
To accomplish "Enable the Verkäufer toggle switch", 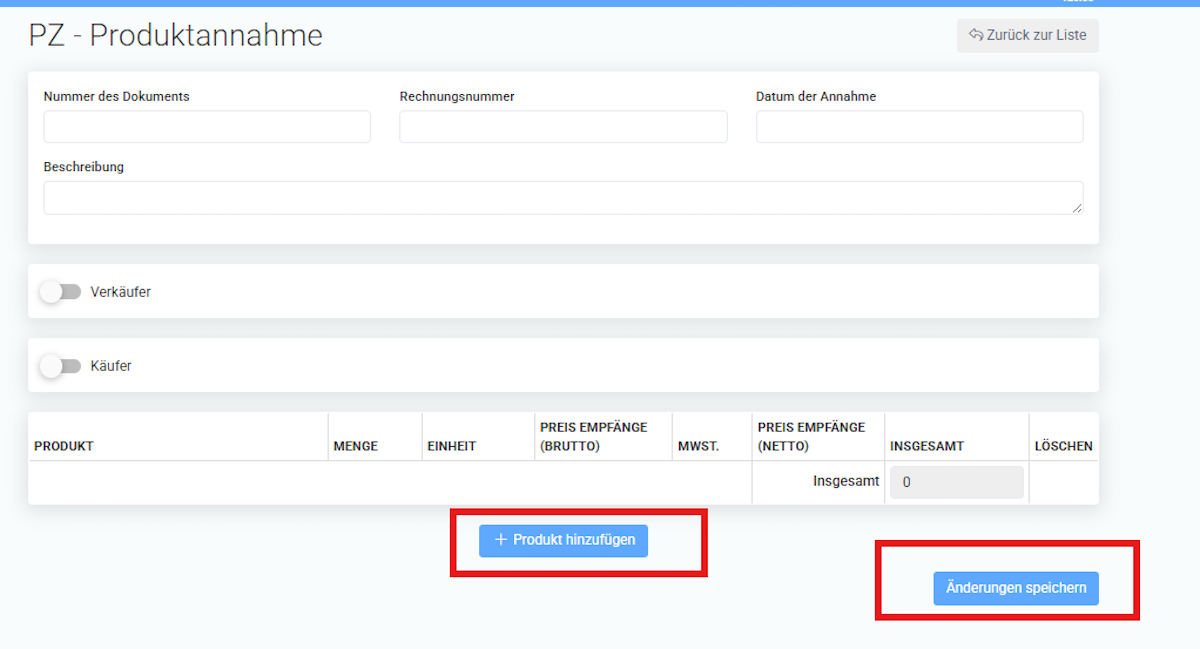I will [x=60, y=292].
